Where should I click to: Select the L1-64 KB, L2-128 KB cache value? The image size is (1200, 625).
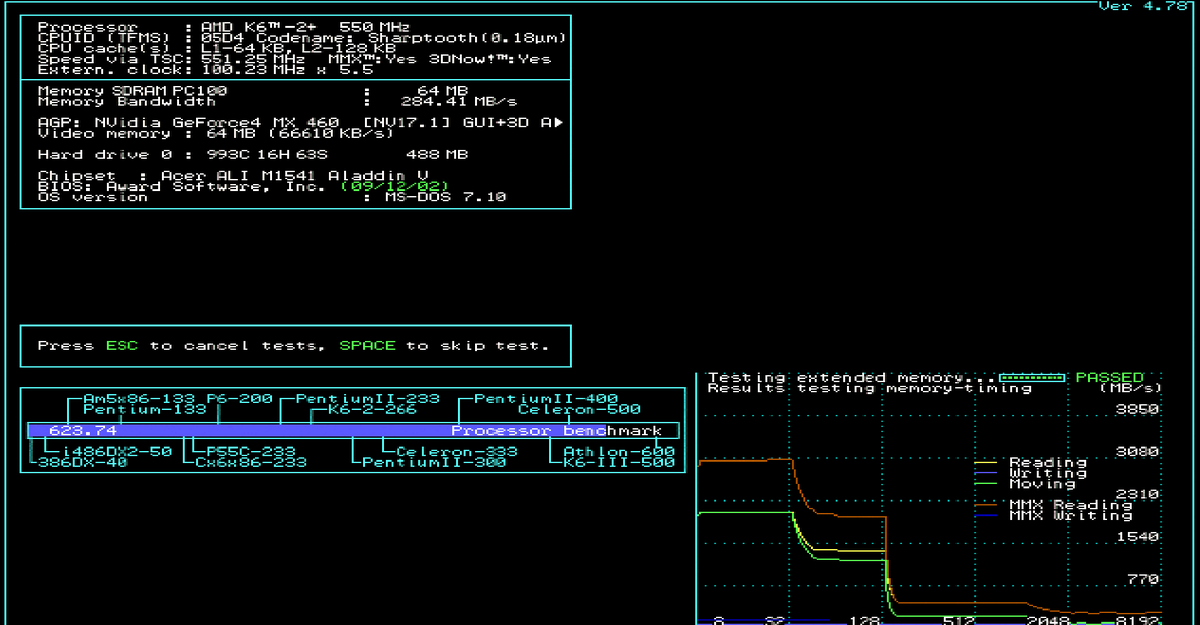[x=298, y=48]
